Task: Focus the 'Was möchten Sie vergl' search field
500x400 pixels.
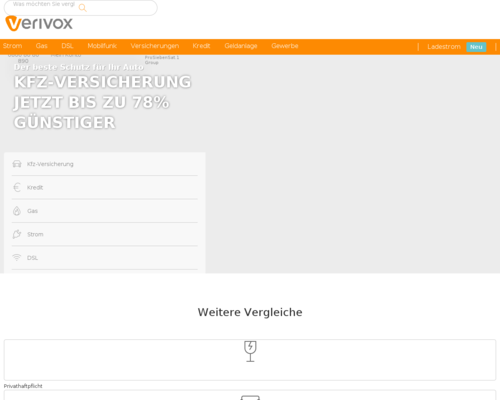Action: pos(80,7)
